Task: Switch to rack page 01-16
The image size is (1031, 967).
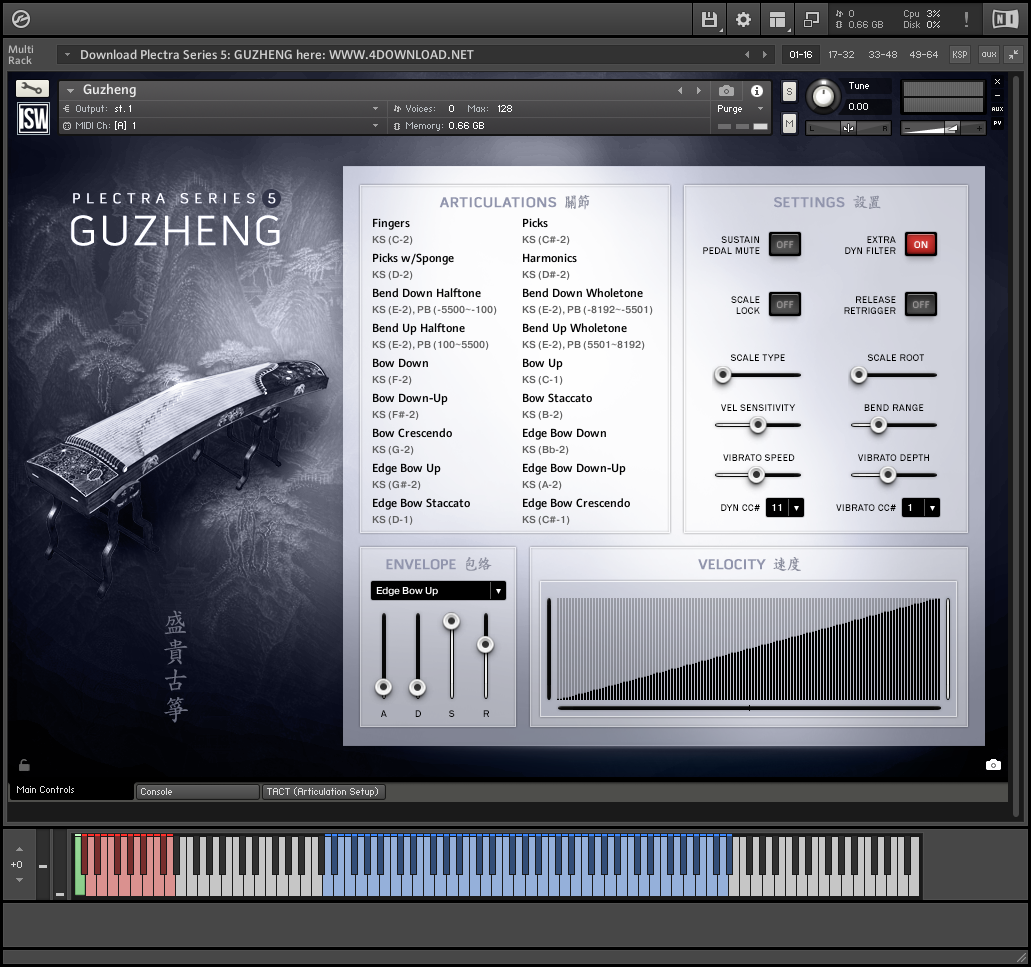Action: click(x=800, y=55)
